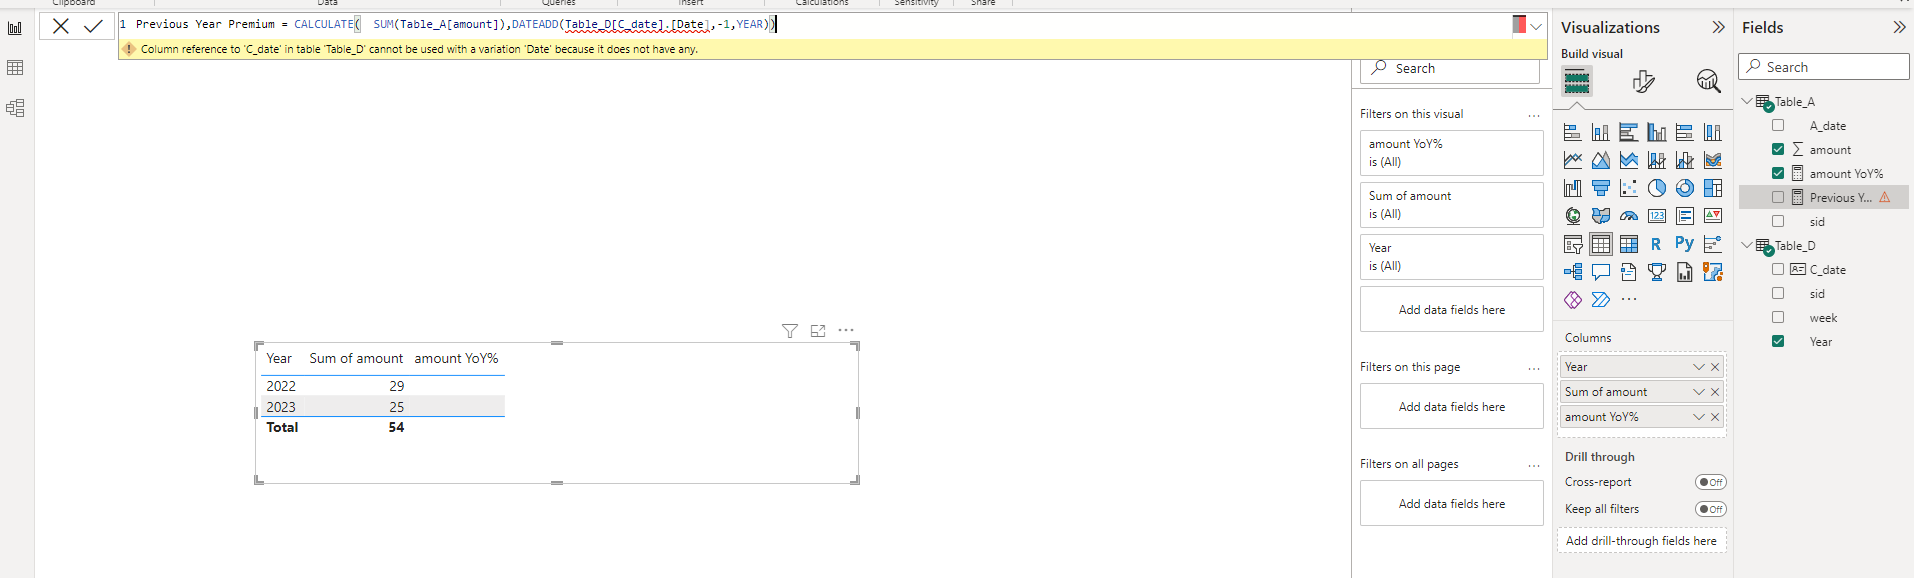Choose the Scatter chart visual
The width and height of the screenshot is (1914, 578).
[x=1629, y=188]
